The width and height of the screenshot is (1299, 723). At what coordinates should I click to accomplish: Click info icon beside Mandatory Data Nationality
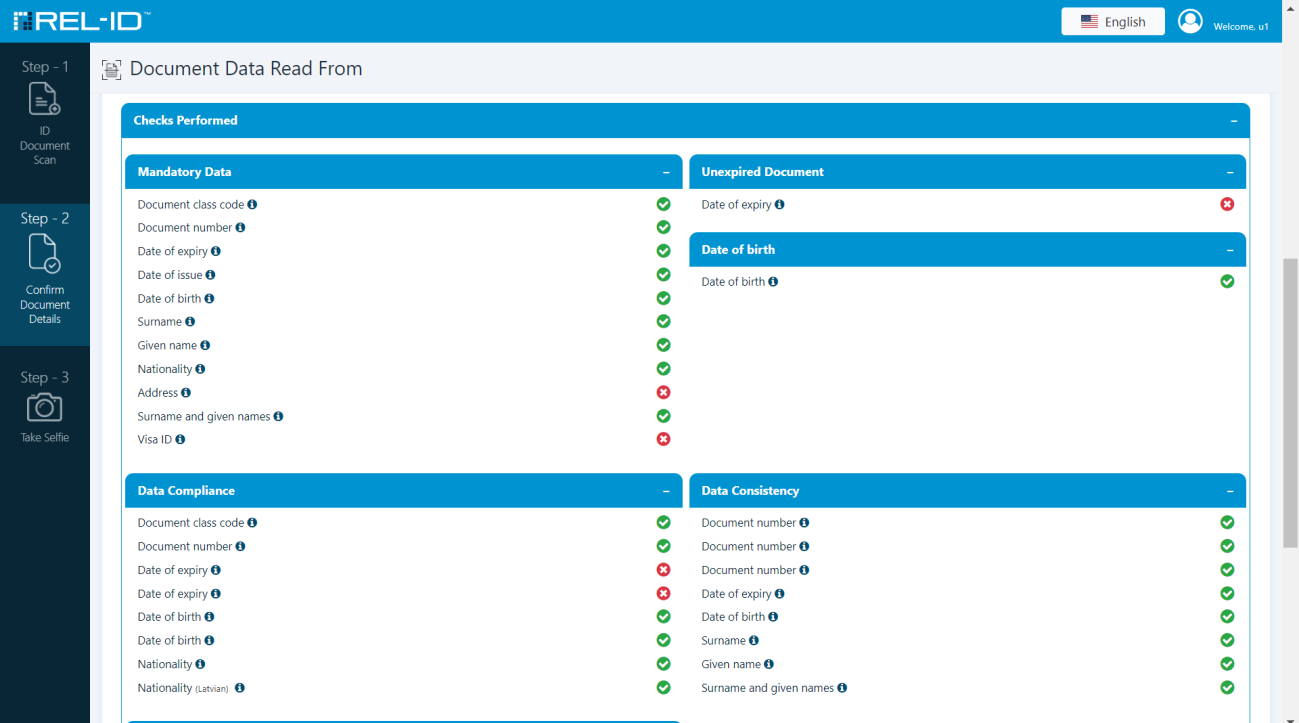click(200, 369)
